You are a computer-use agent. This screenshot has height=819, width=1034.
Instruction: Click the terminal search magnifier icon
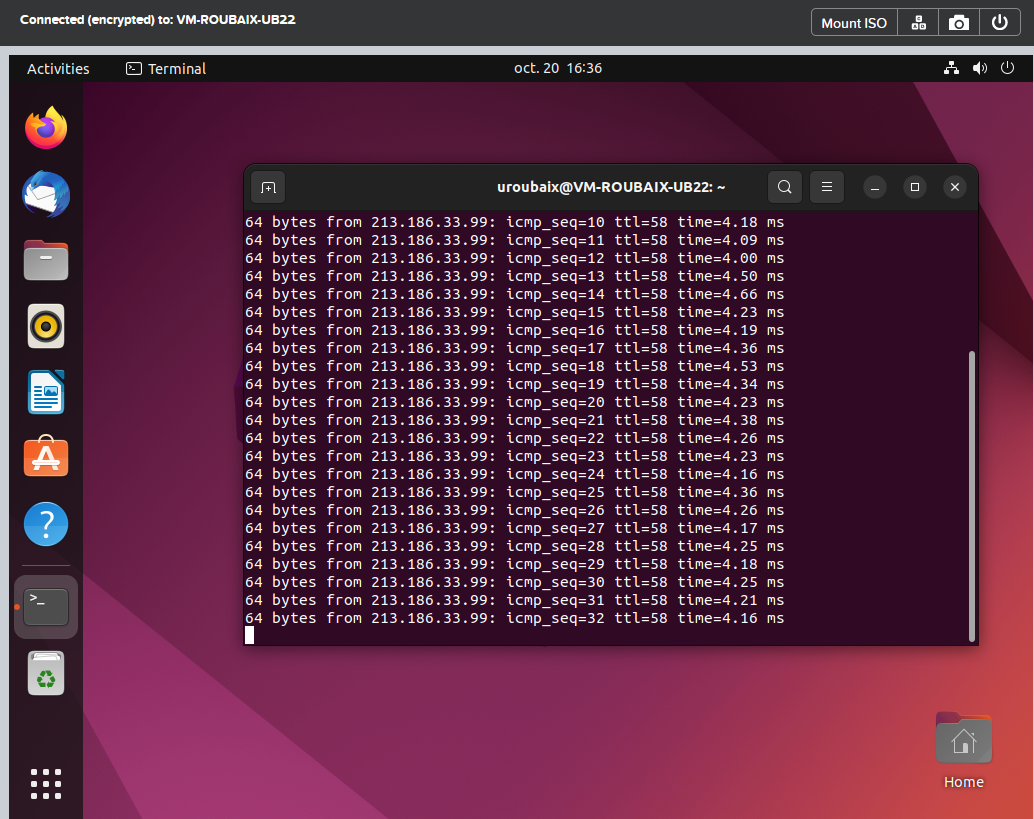(x=785, y=187)
